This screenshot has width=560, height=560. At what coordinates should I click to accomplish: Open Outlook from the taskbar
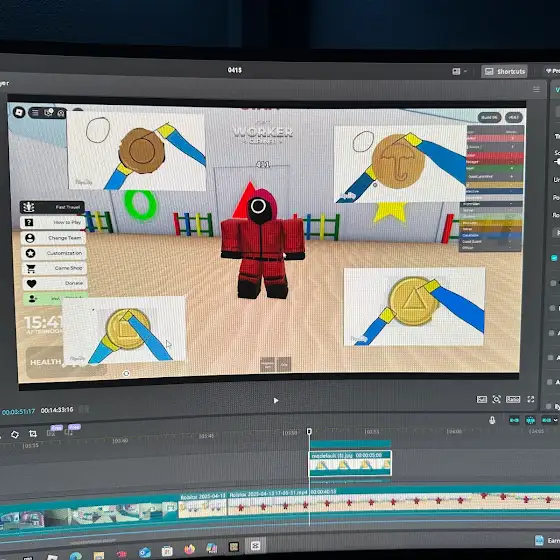(x=145, y=552)
